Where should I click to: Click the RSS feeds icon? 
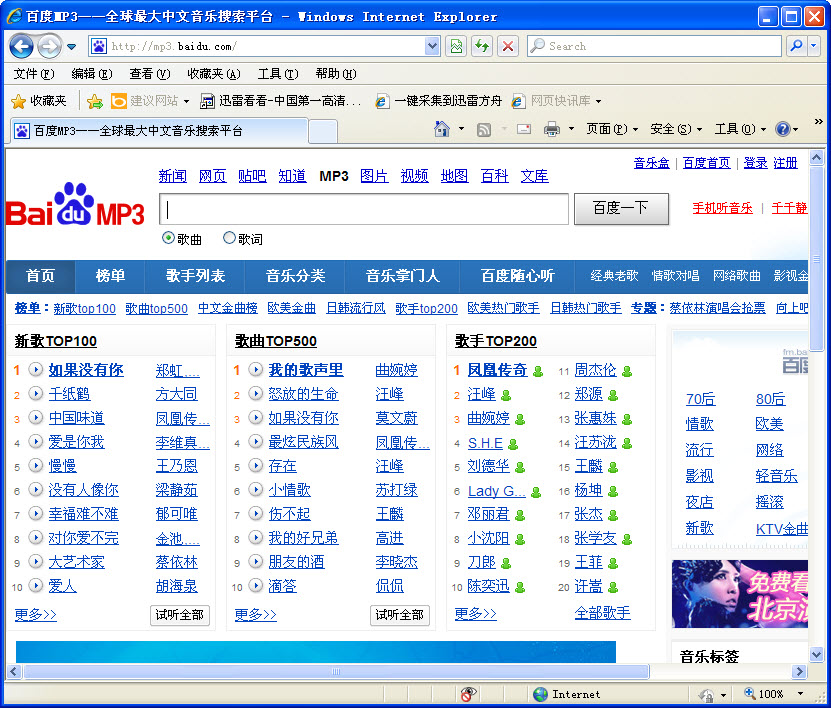tap(483, 130)
